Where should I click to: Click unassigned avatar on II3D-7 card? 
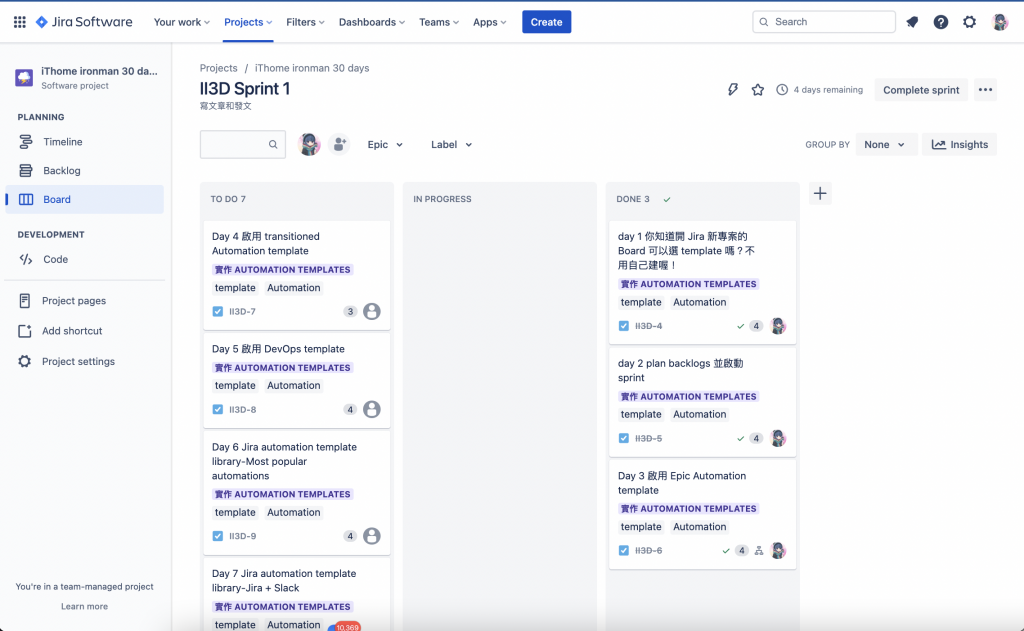(x=372, y=312)
